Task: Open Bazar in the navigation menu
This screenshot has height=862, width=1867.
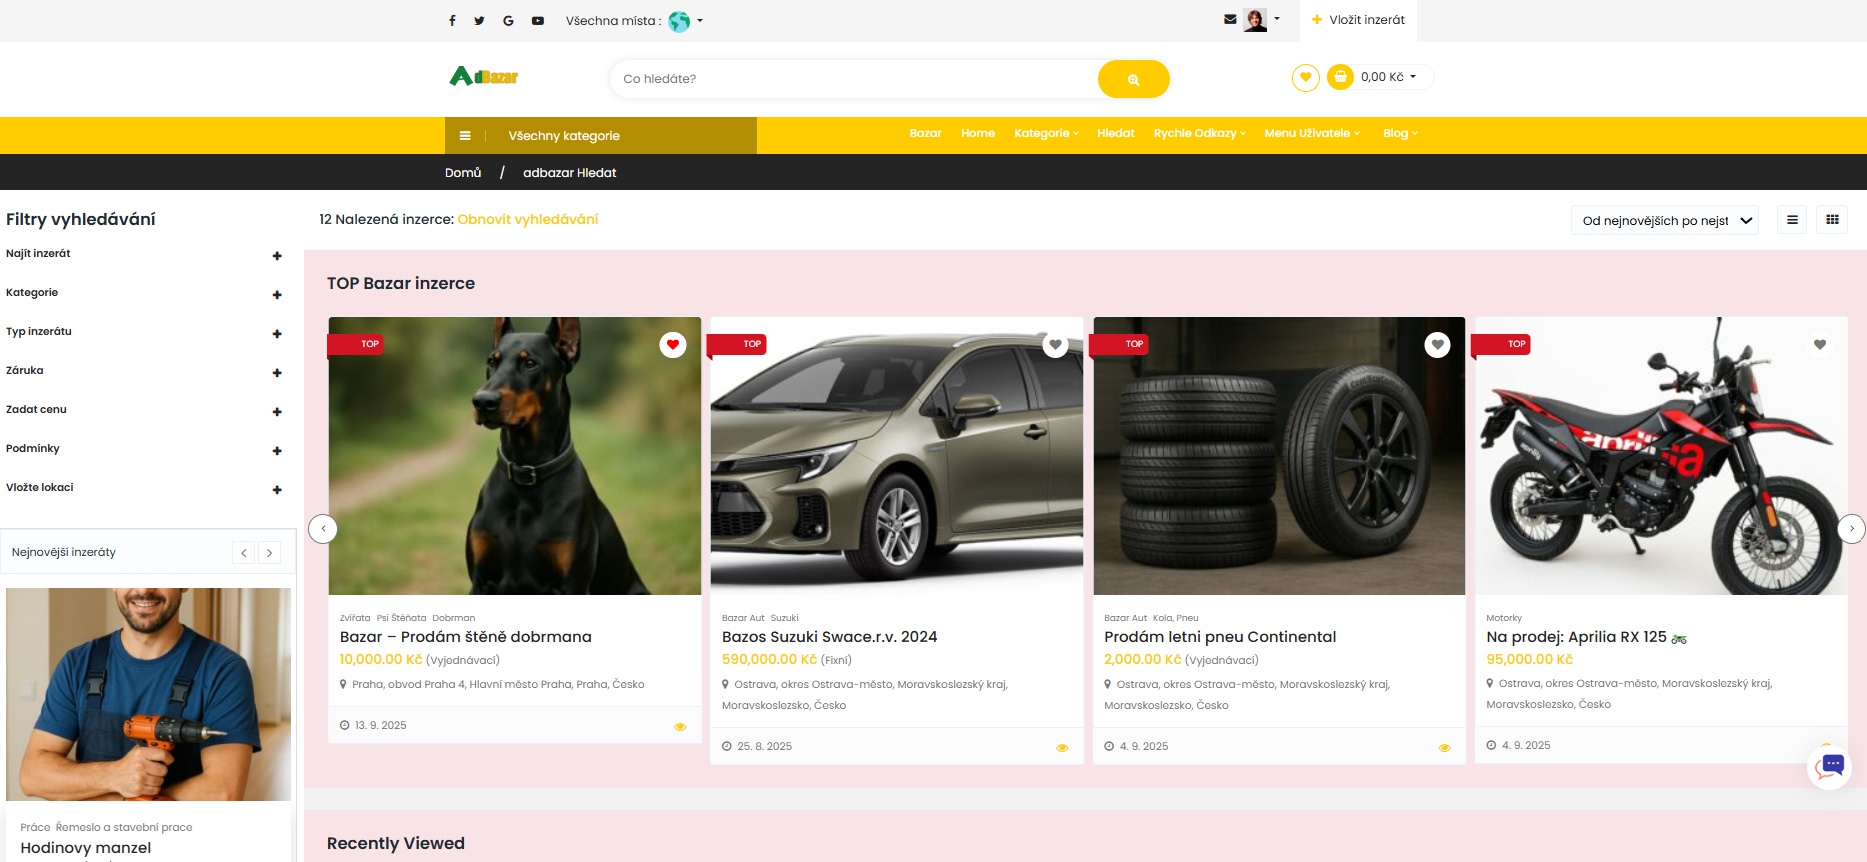Action: click(925, 133)
